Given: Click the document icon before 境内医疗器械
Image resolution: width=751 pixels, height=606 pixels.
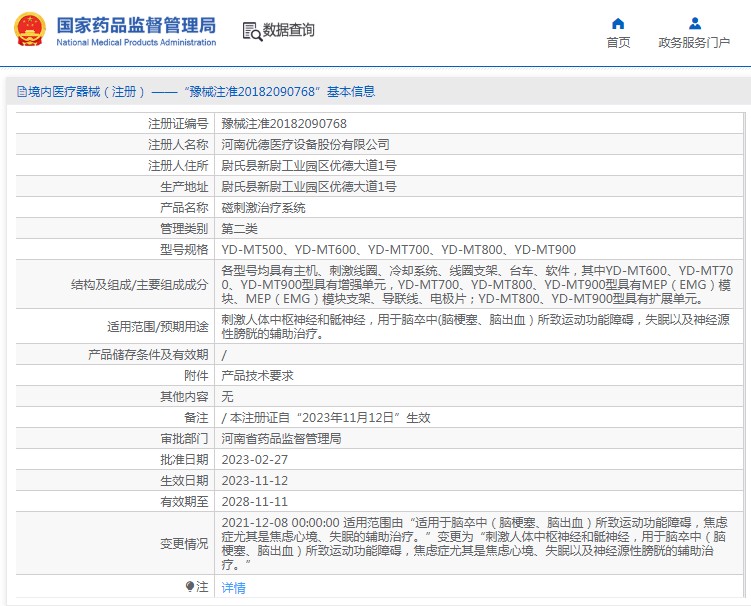Looking at the screenshot, I should click(x=22, y=91).
